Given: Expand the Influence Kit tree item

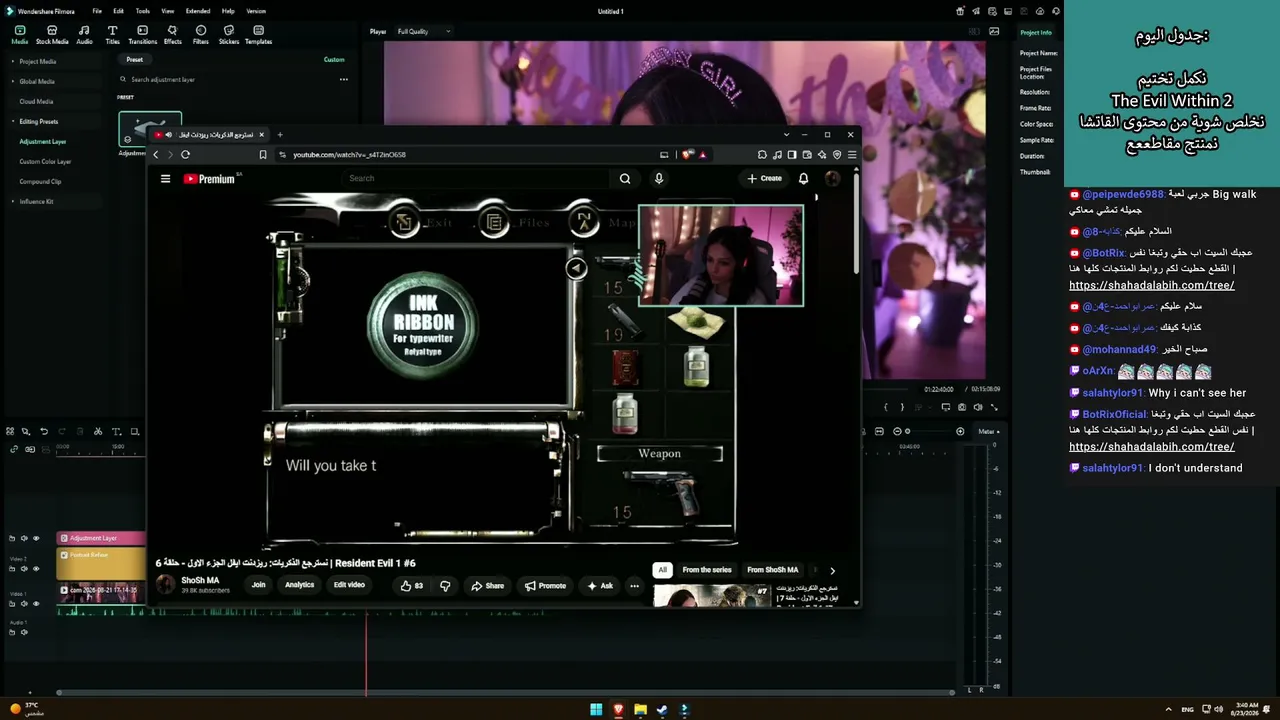Looking at the screenshot, I should (13, 202).
